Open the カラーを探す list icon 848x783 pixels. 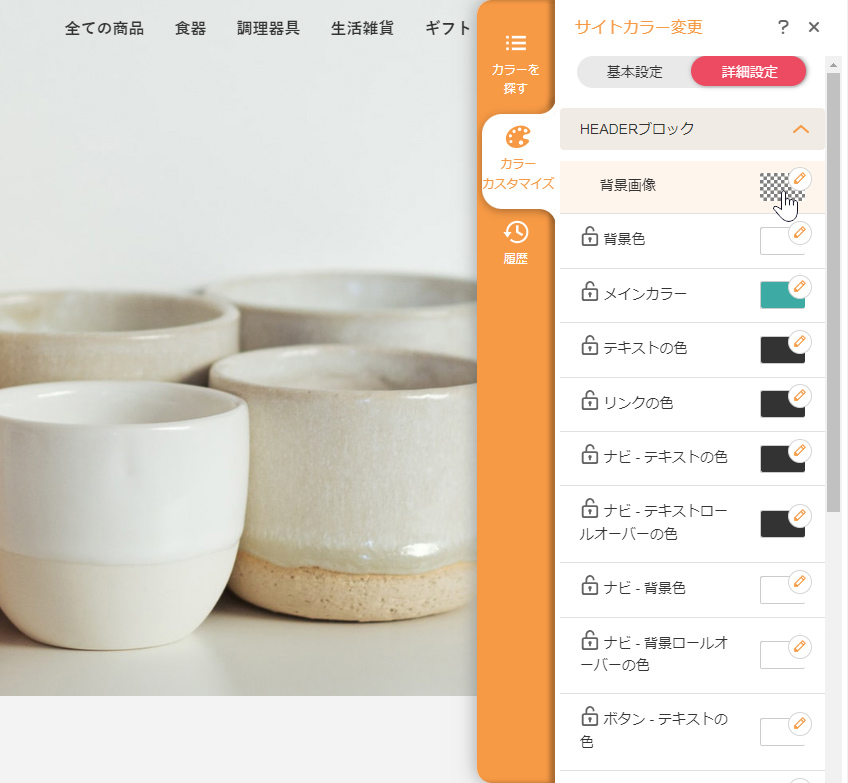[x=516, y=43]
